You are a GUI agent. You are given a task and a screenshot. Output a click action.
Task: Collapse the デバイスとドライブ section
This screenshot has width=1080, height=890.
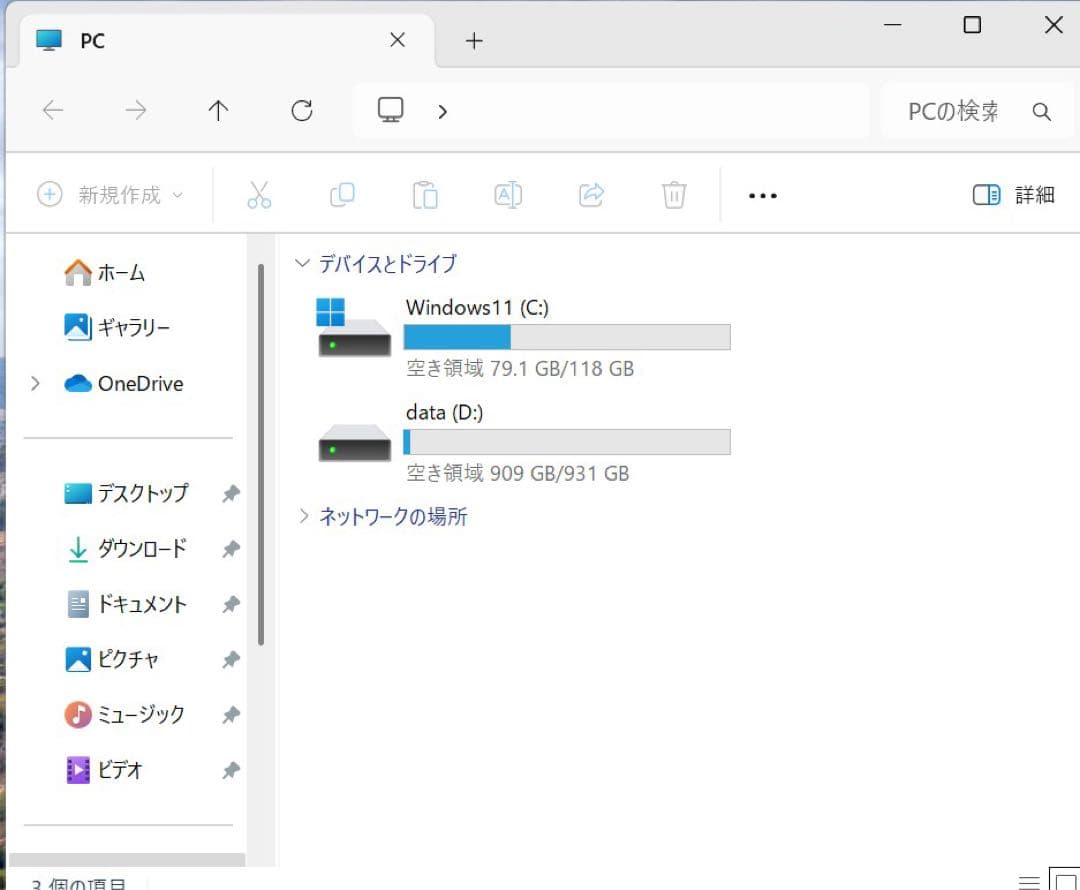(x=302, y=263)
